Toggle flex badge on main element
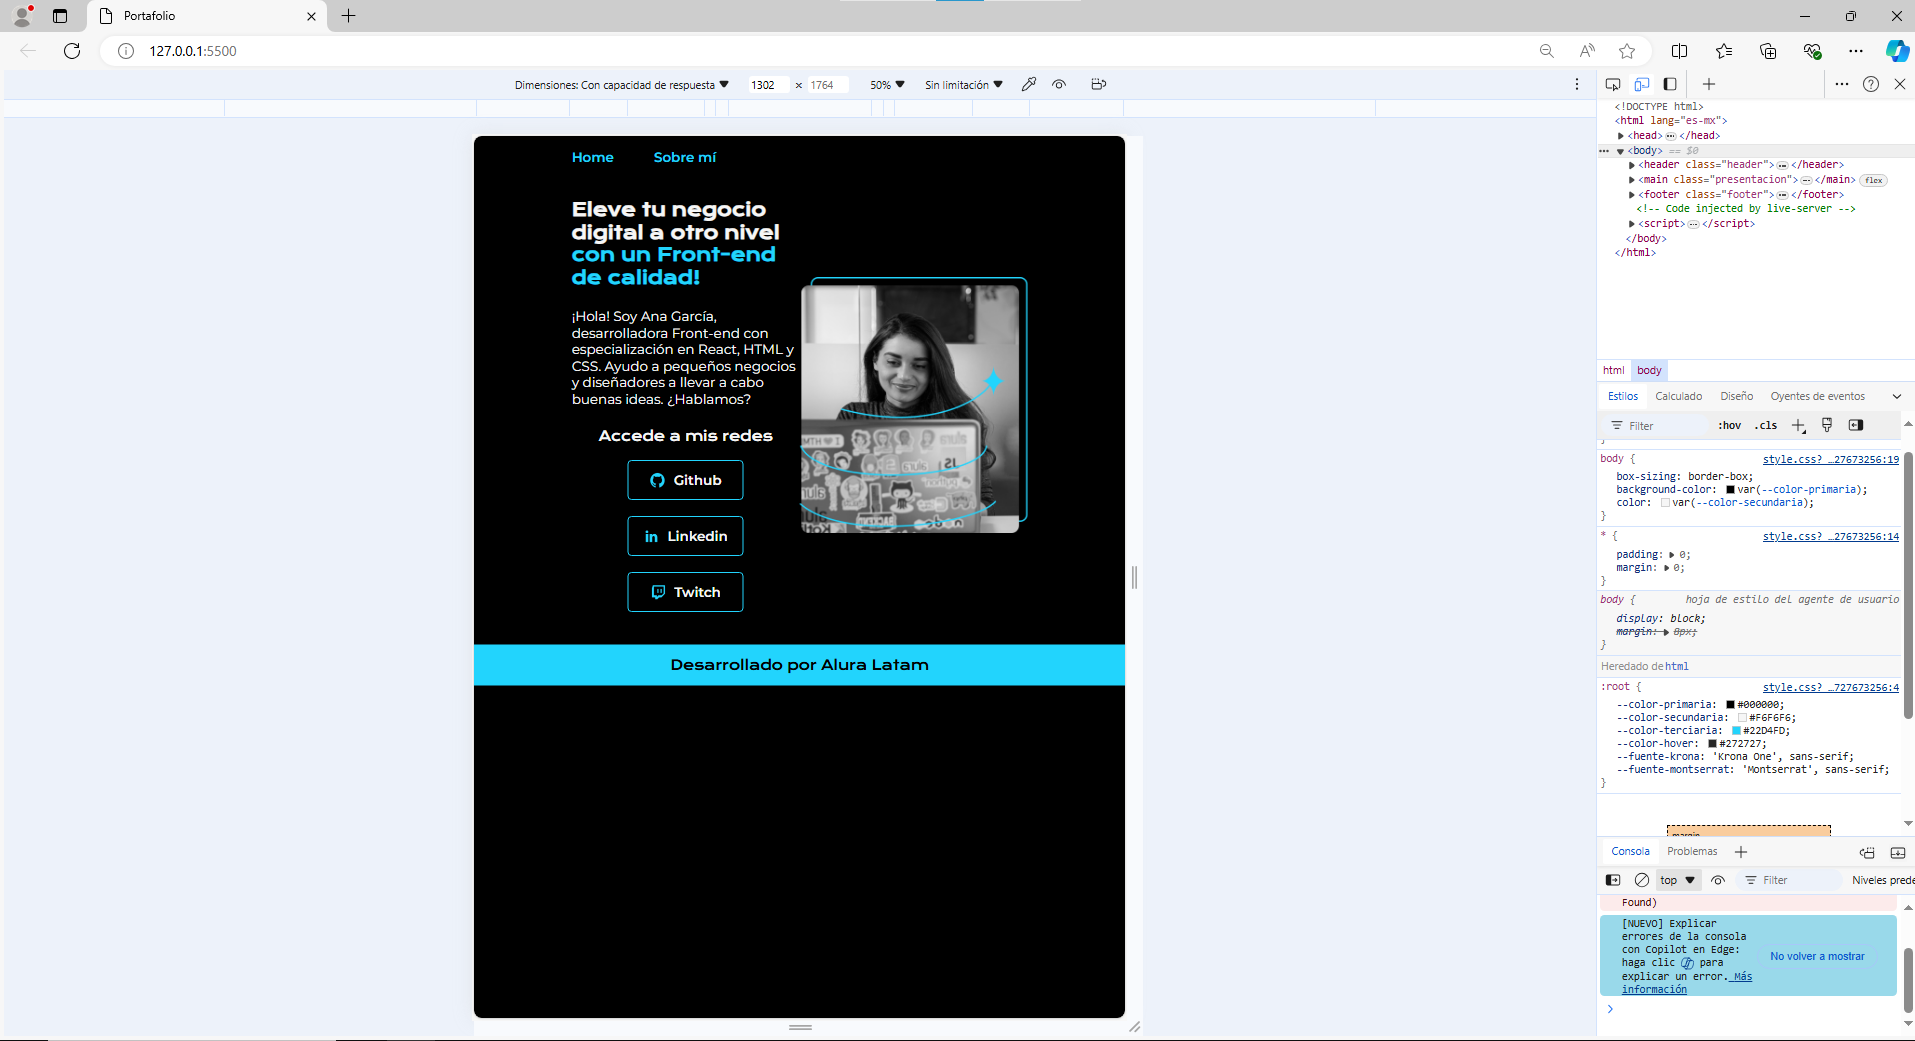This screenshot has width=1915, height=1041. click(1874, 180)
